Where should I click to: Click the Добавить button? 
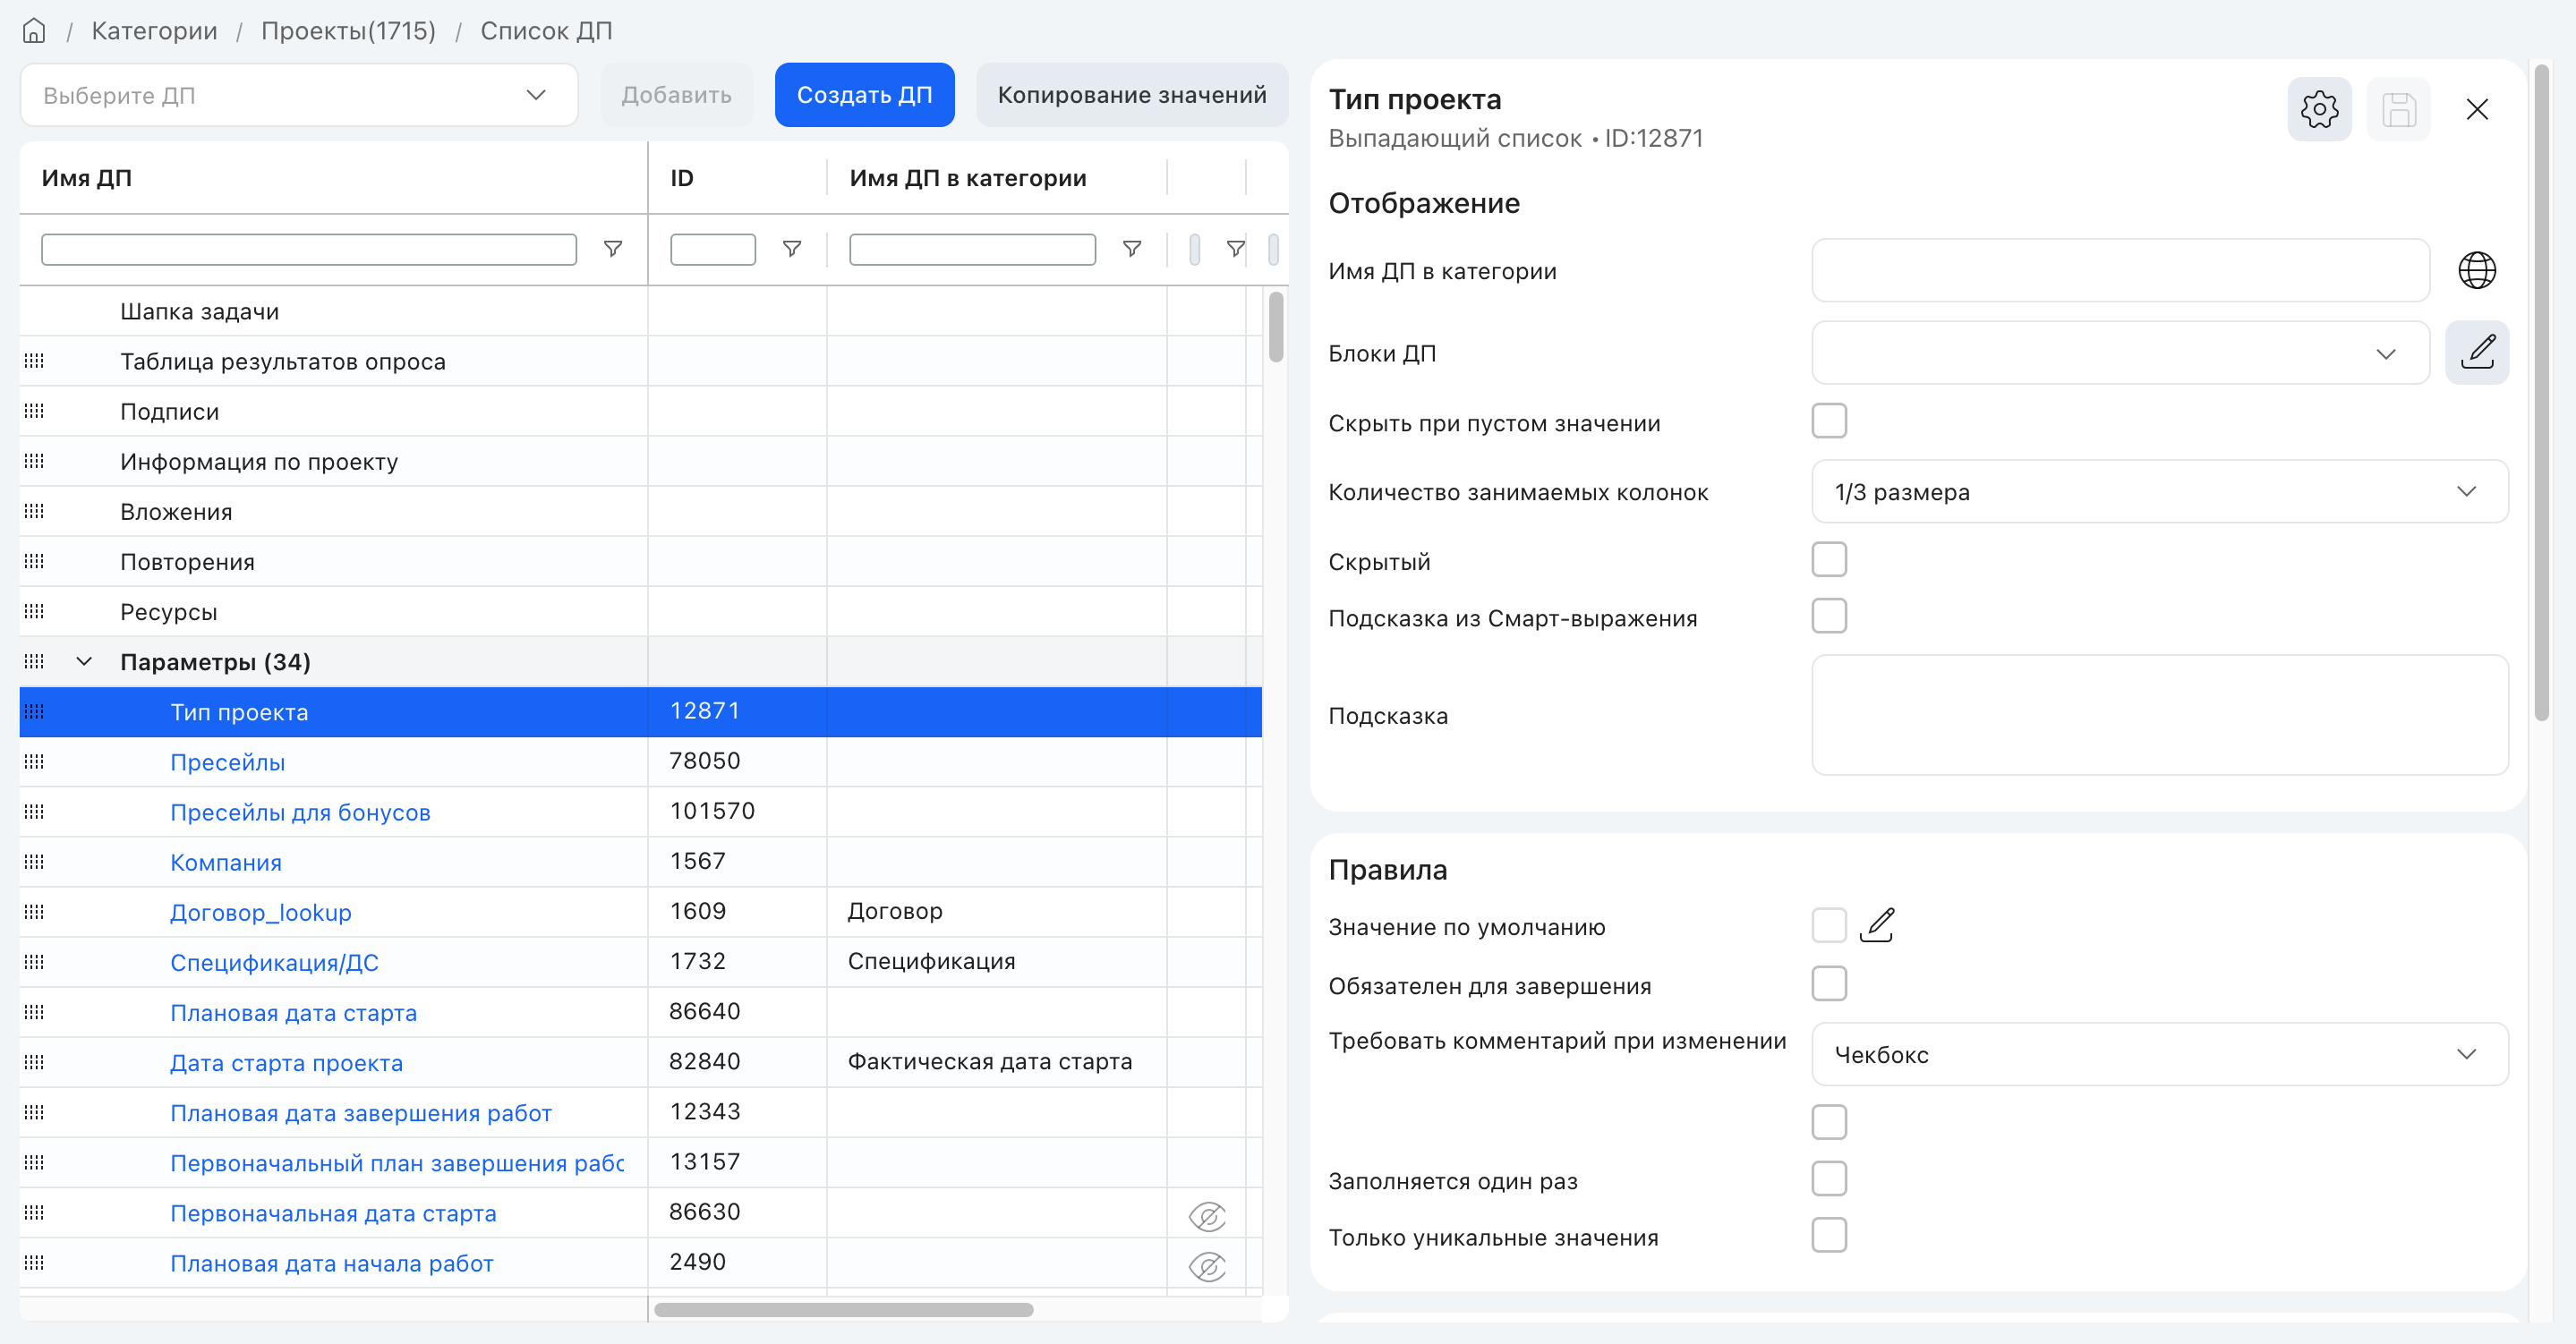(x=676, y=95)
